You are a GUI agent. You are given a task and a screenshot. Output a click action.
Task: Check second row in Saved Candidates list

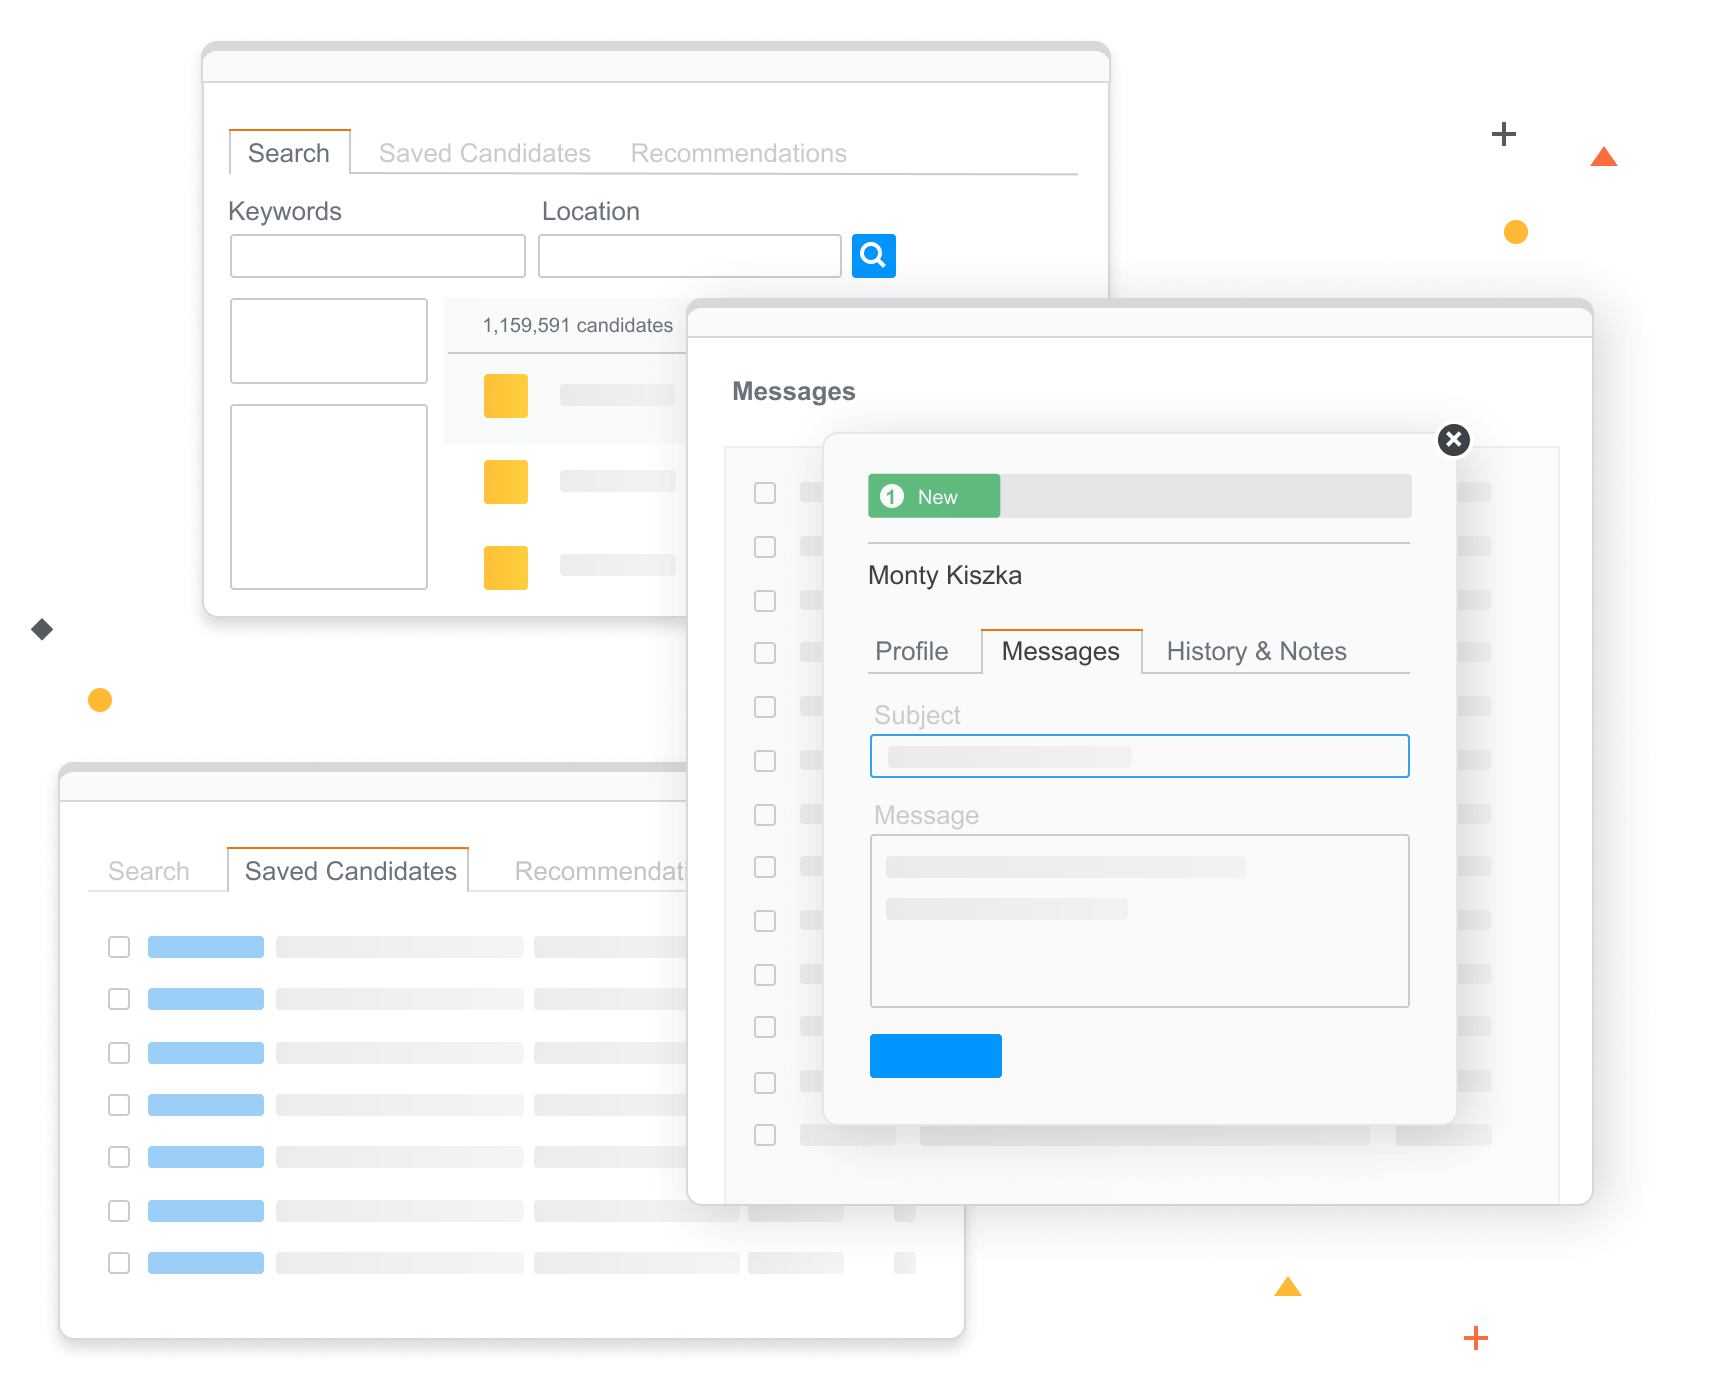tap(119, 999)
